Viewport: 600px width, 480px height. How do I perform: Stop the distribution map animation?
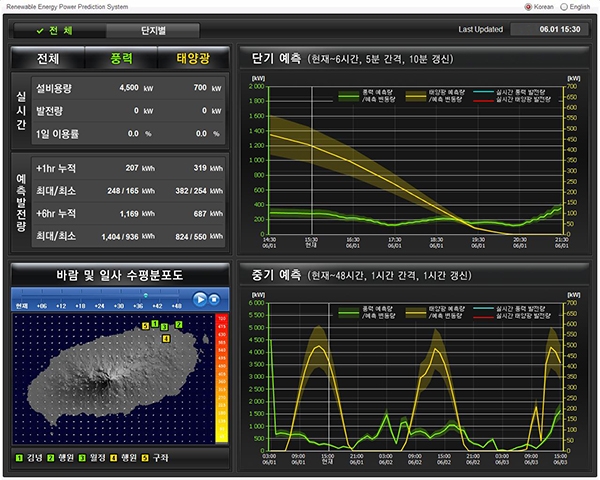click(x=215, y=299)
